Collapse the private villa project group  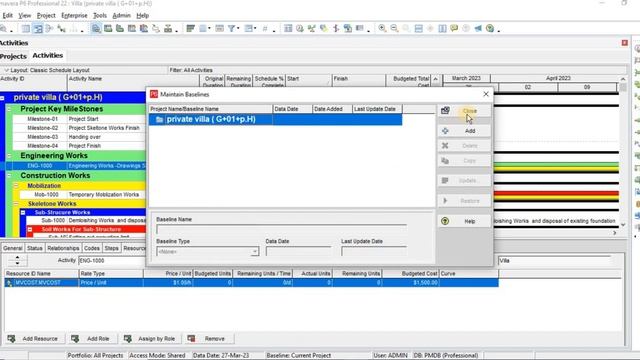click(2, 98)
